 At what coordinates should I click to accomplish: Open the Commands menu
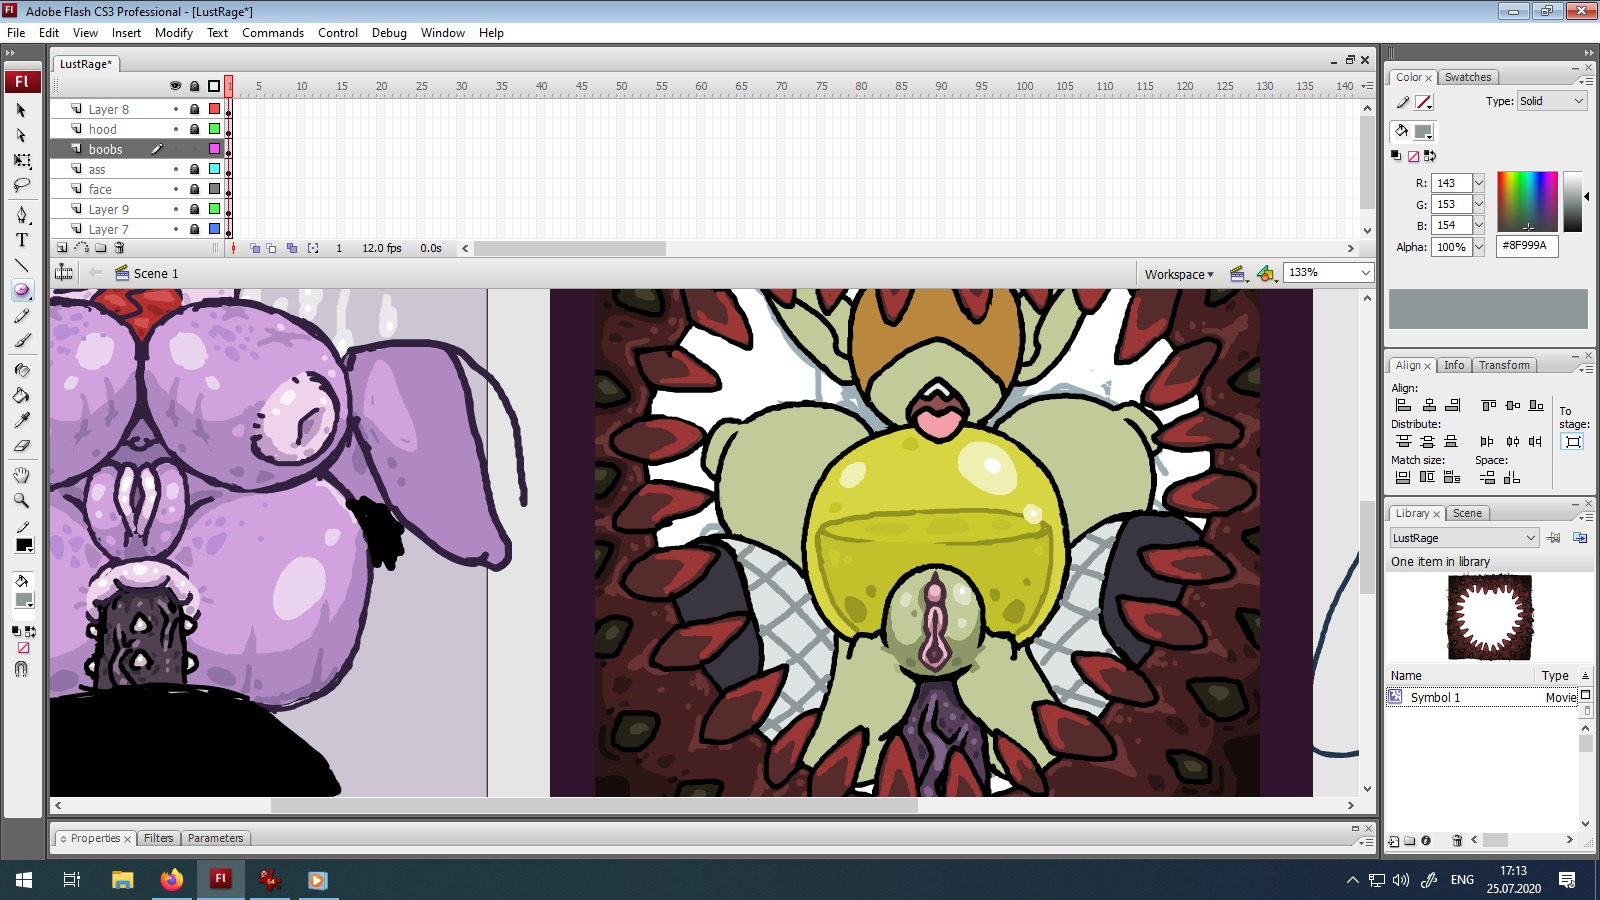coord(273,33)
